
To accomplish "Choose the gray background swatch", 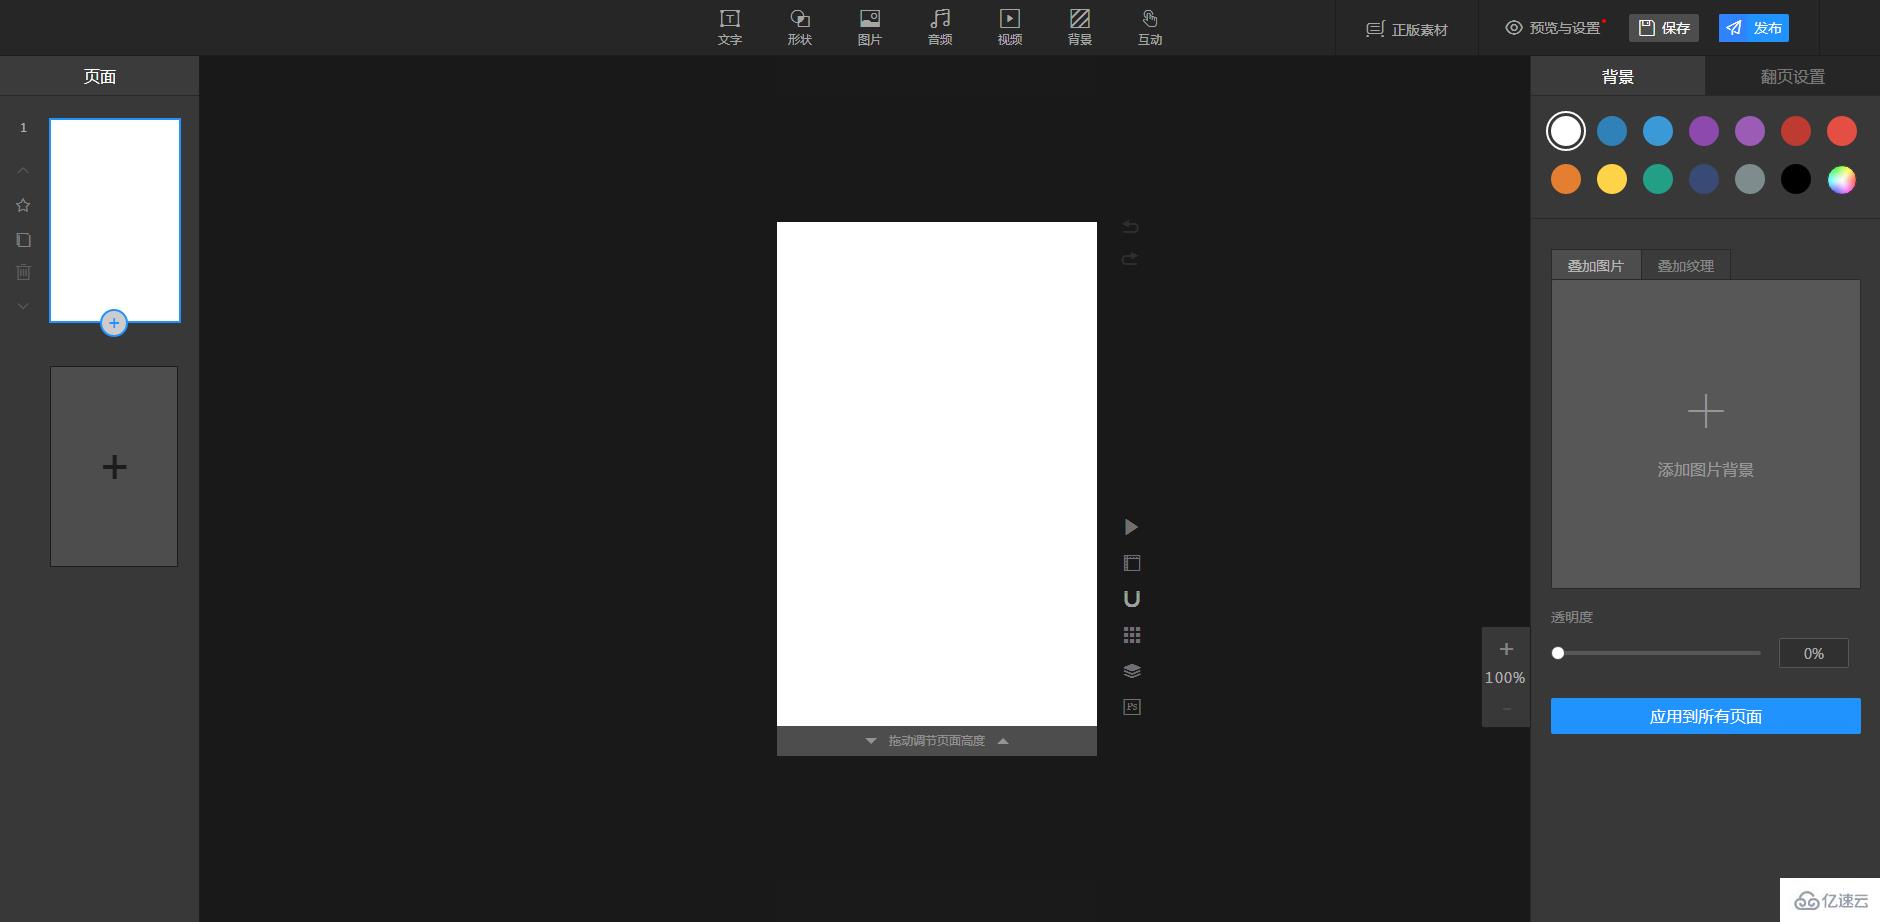I will 1750,179.
